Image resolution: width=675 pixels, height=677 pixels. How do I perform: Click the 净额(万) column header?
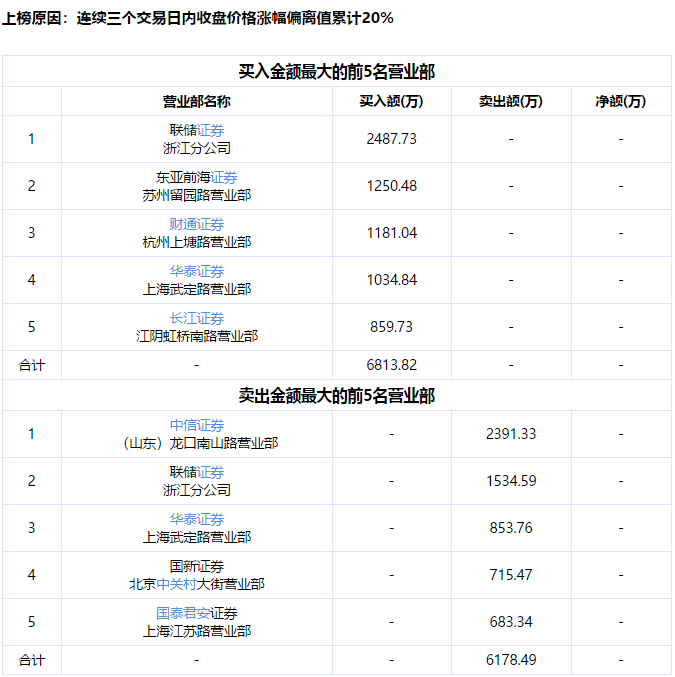(x=621, y=101)
